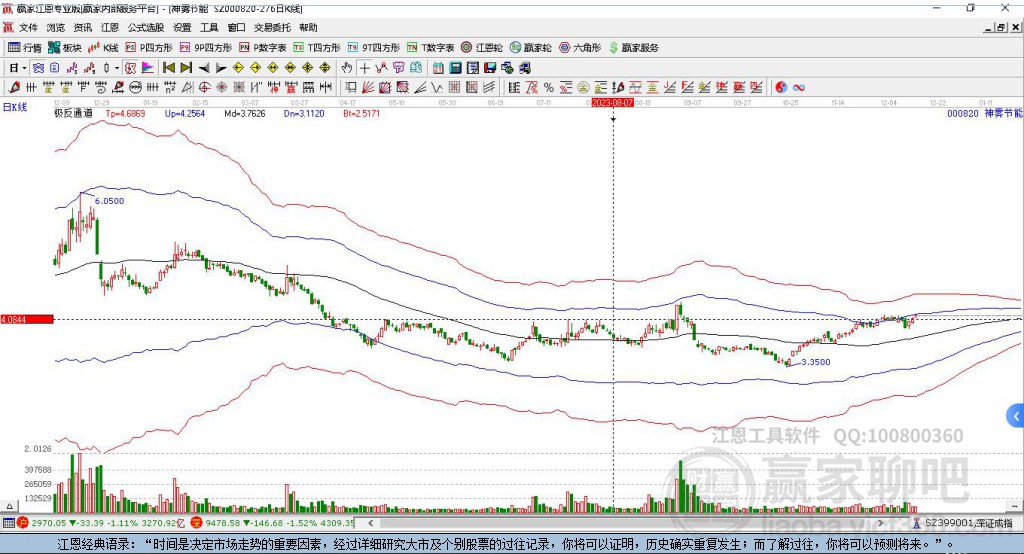This screenshot has height=554, width=1024.
Task: Click the 日K线 chart label
Action: pos(15,107)
